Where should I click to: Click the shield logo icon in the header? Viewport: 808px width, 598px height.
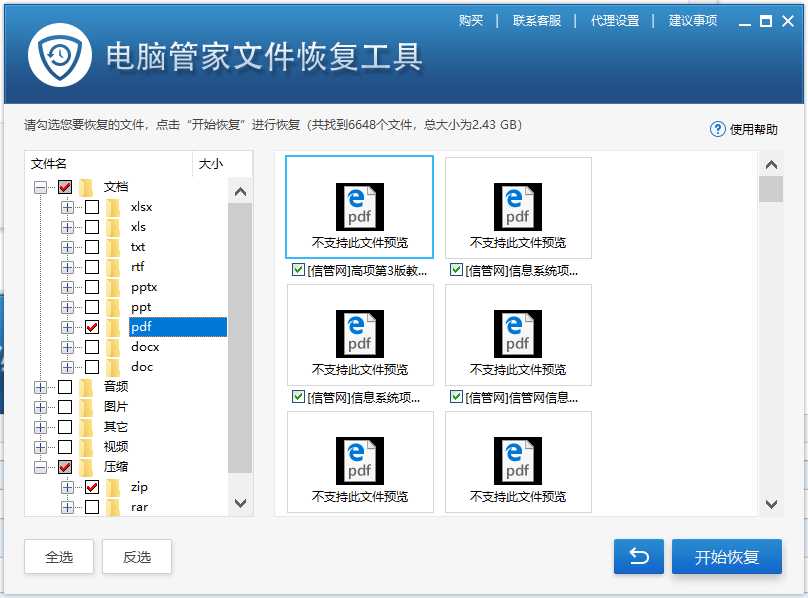click(60, 55)
